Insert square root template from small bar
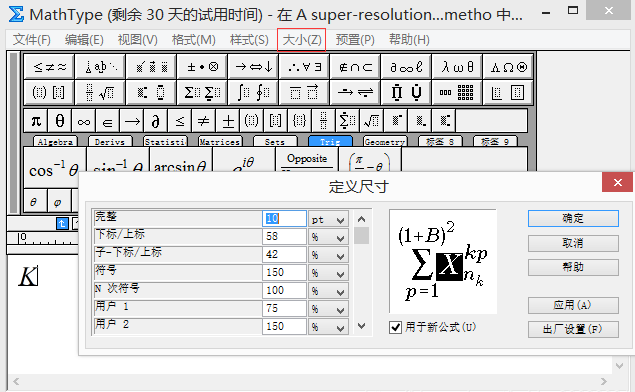Screen dimensions: 635x392 (371, 121)
